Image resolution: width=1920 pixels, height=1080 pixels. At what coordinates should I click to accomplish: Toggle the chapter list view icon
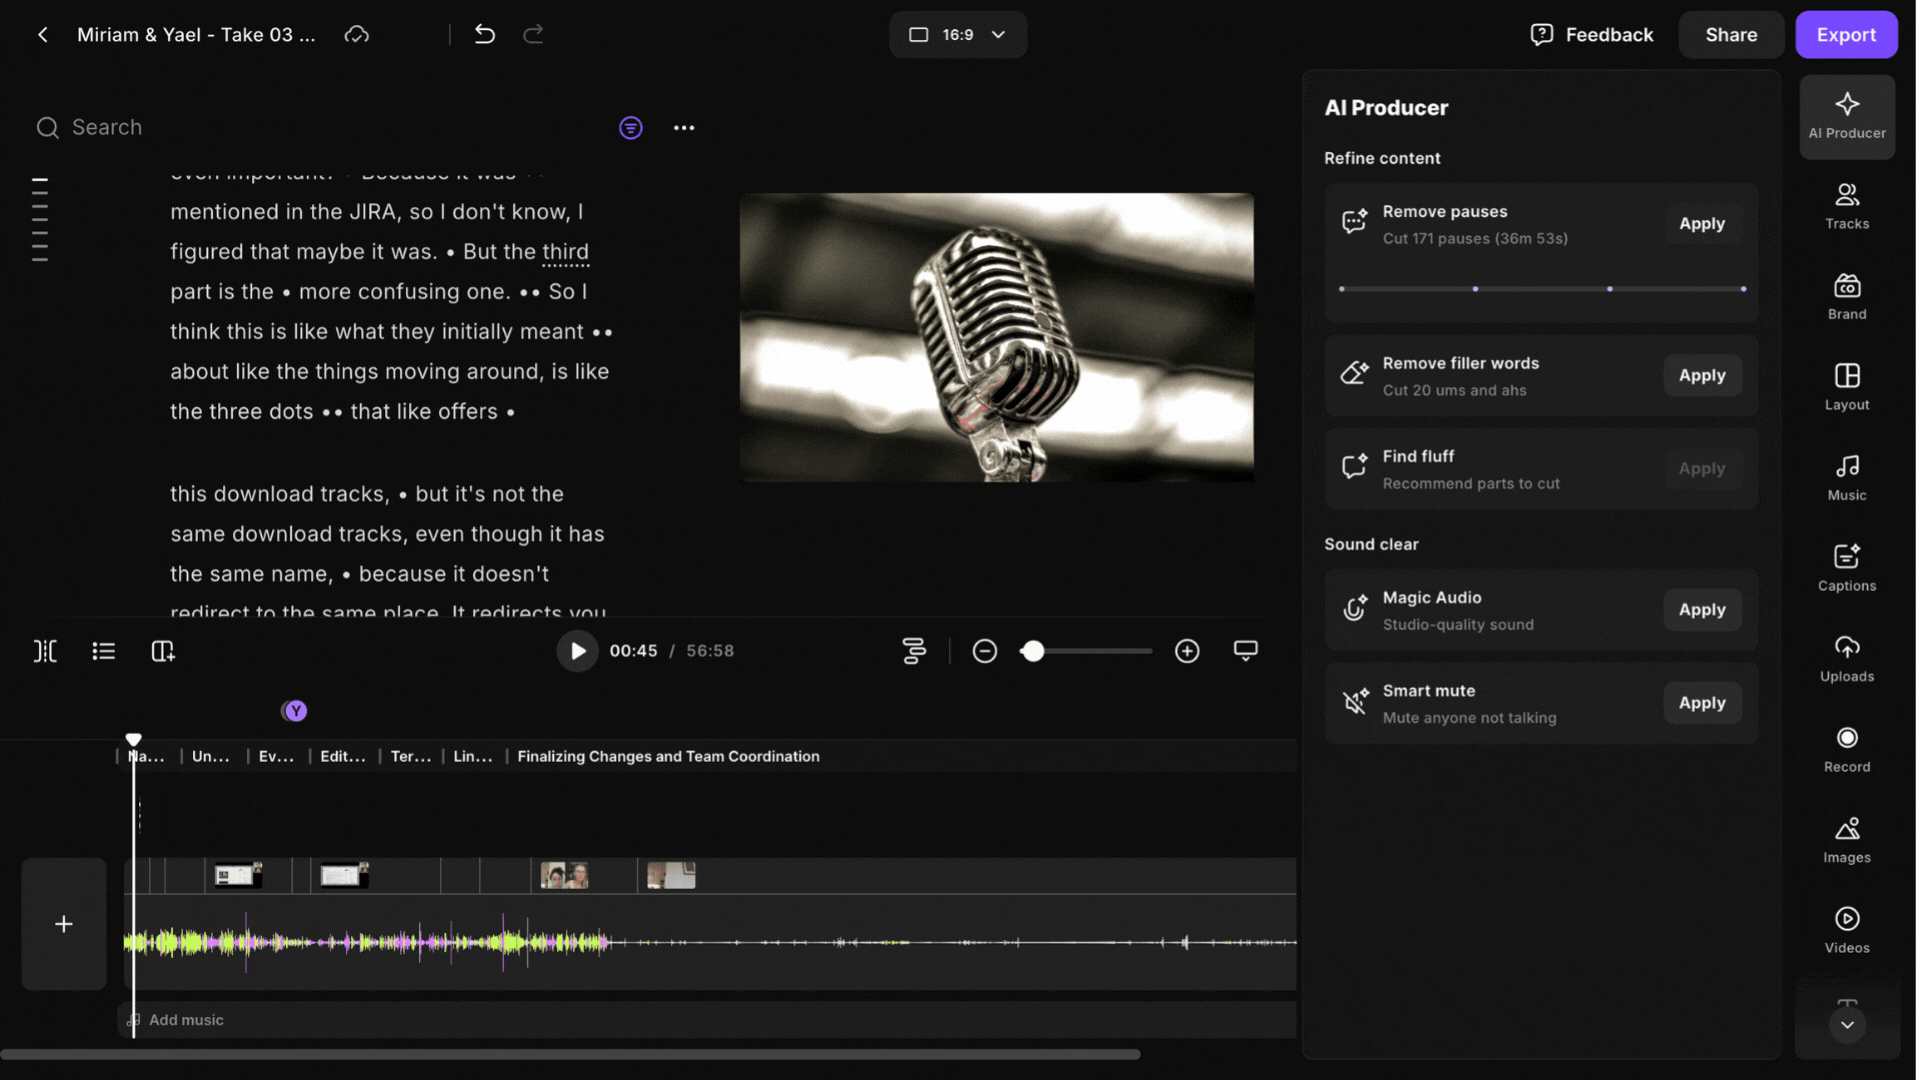(103, 651)
